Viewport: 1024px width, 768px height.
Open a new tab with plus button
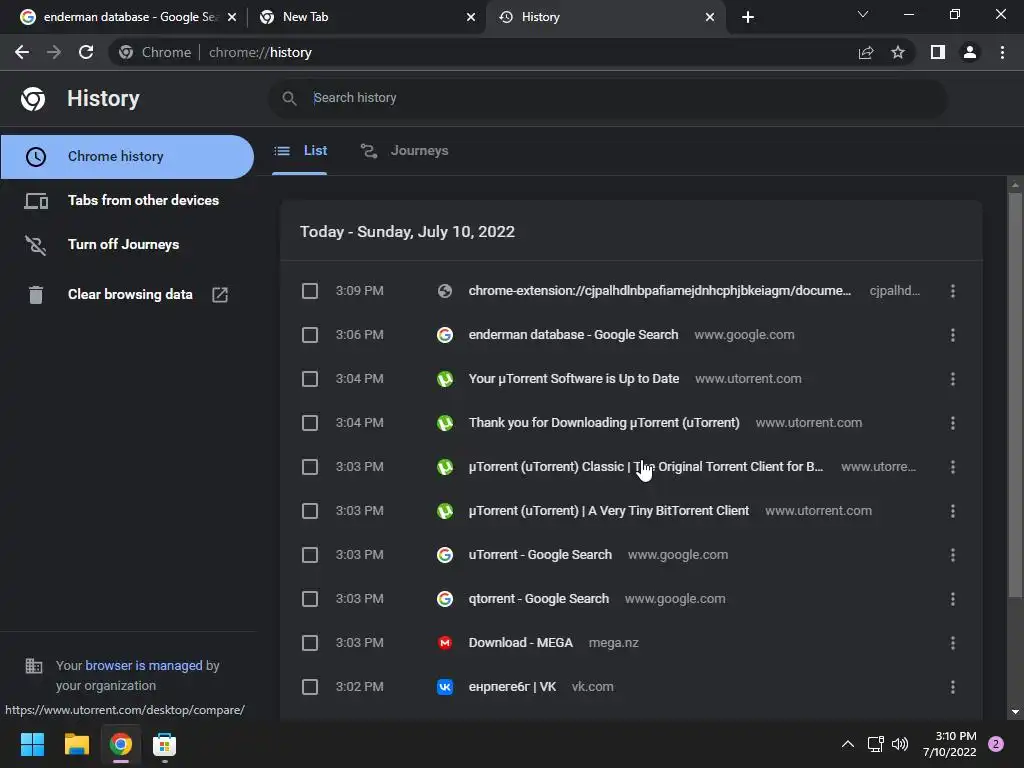[x=748, y=17]
